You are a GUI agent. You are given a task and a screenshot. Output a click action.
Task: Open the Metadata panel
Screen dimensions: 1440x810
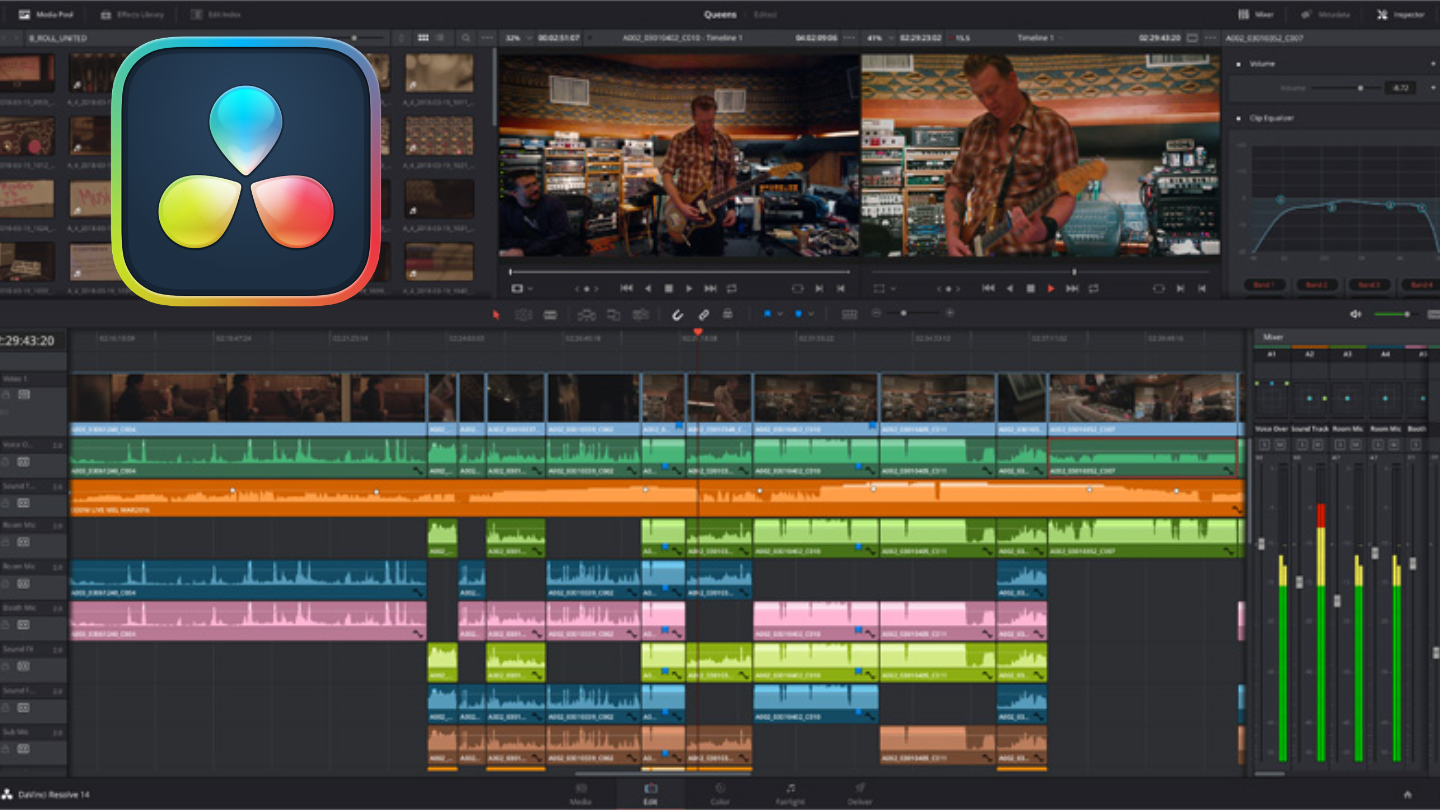point(1326,14)
